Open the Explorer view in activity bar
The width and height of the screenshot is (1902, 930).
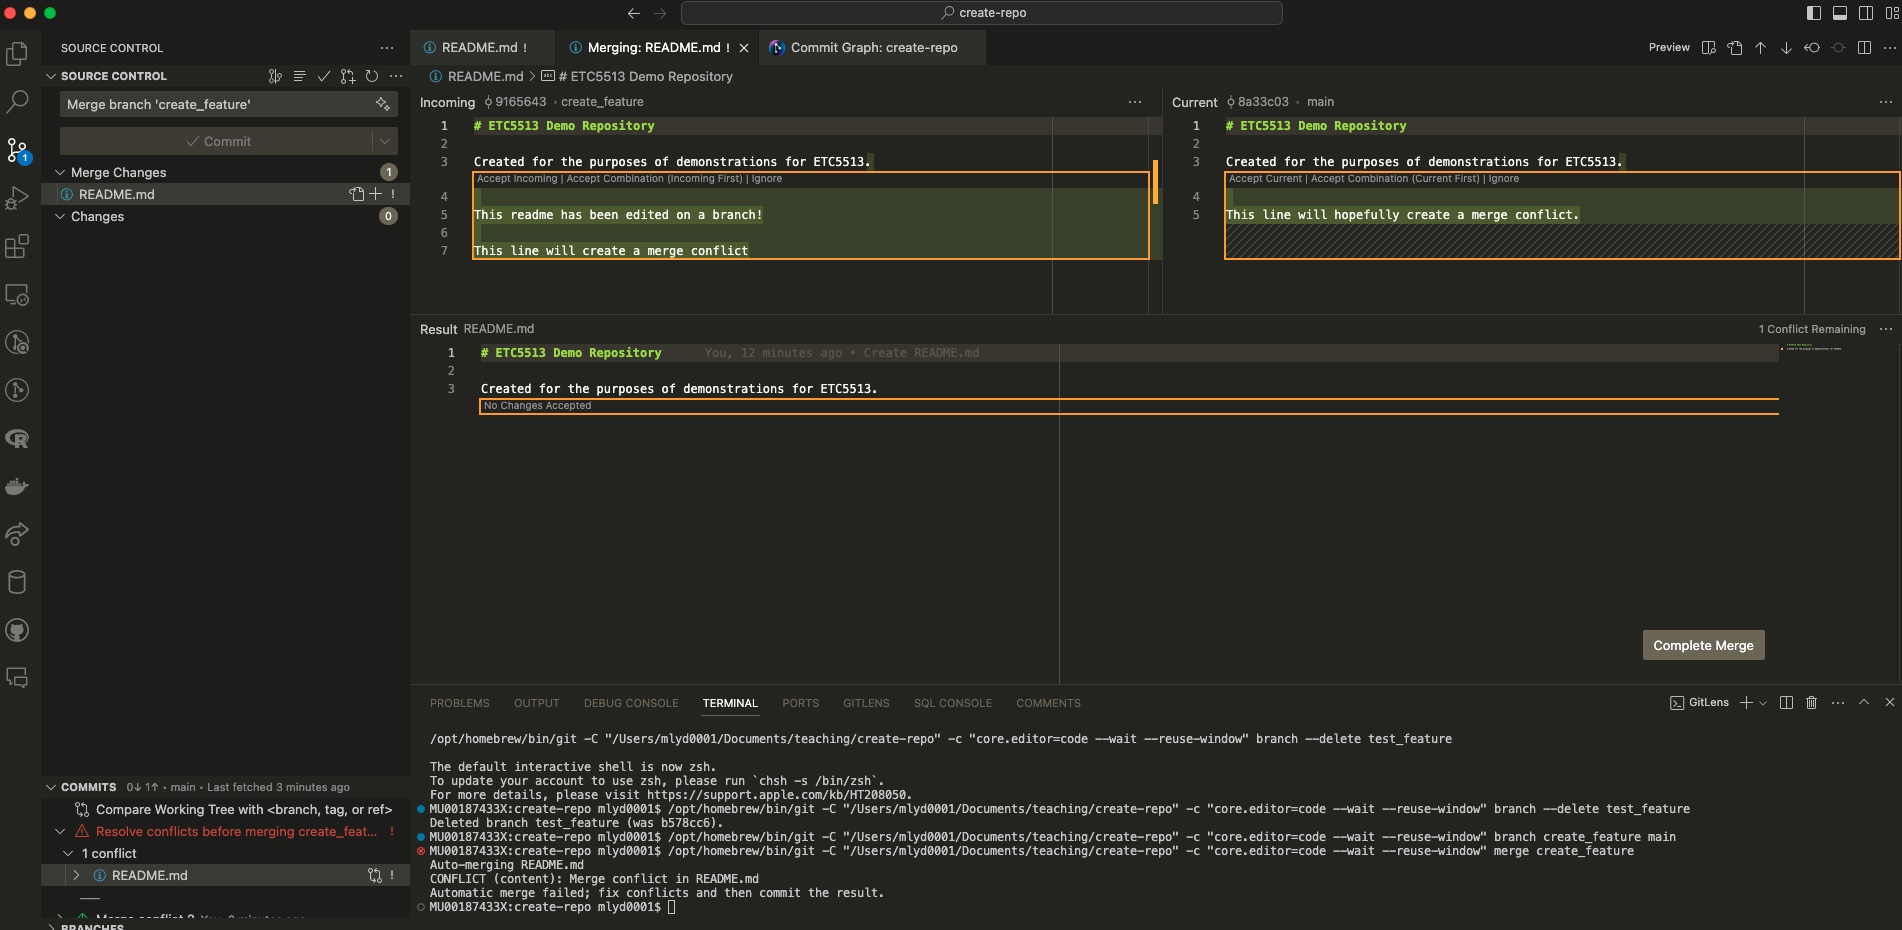pos(17,54)
